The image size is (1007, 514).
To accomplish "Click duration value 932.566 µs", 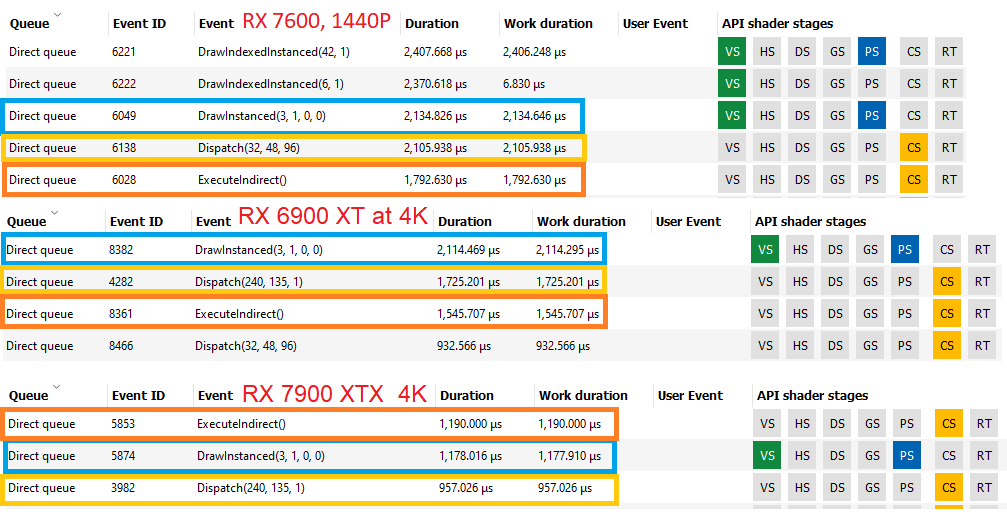I will 464,346.
